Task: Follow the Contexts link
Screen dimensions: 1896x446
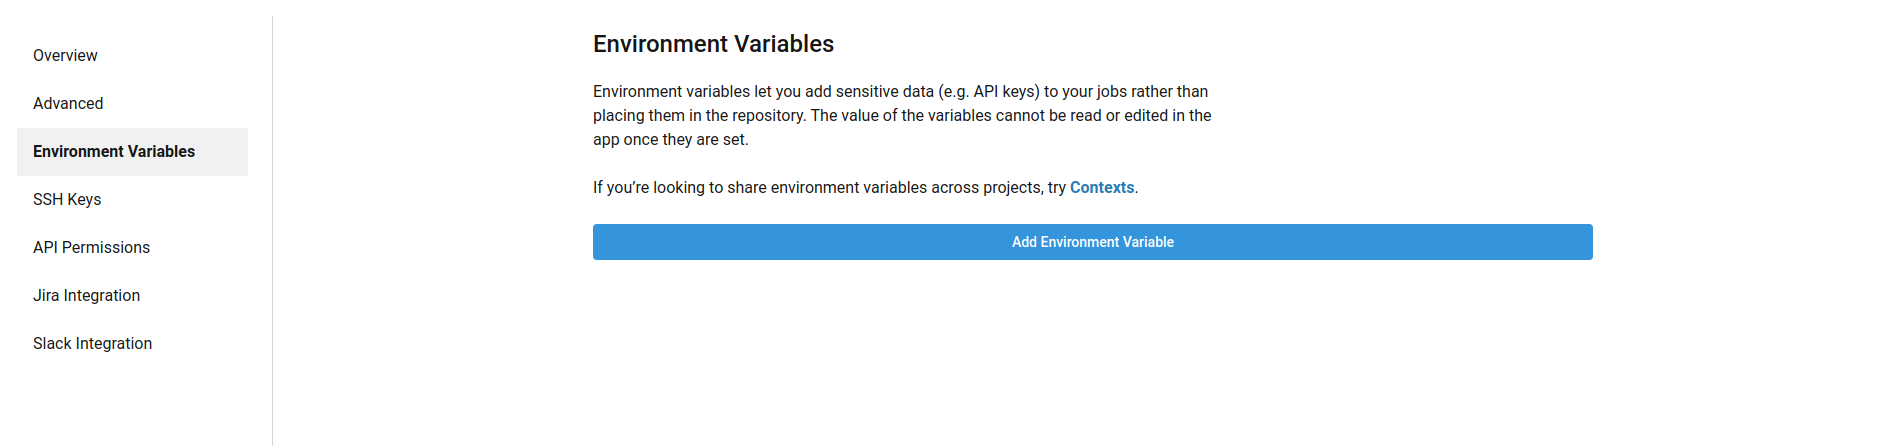Action: tap(1101, 188)
